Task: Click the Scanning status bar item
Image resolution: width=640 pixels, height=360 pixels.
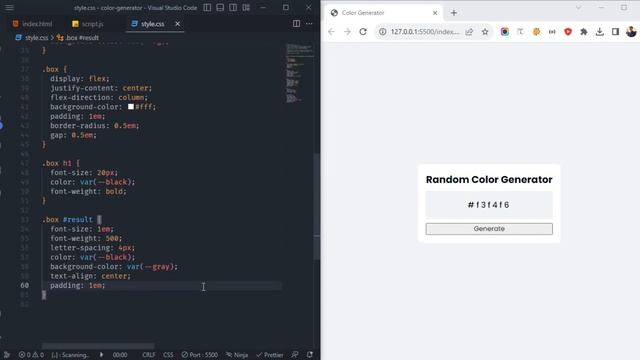Action: tap(70, 355)
